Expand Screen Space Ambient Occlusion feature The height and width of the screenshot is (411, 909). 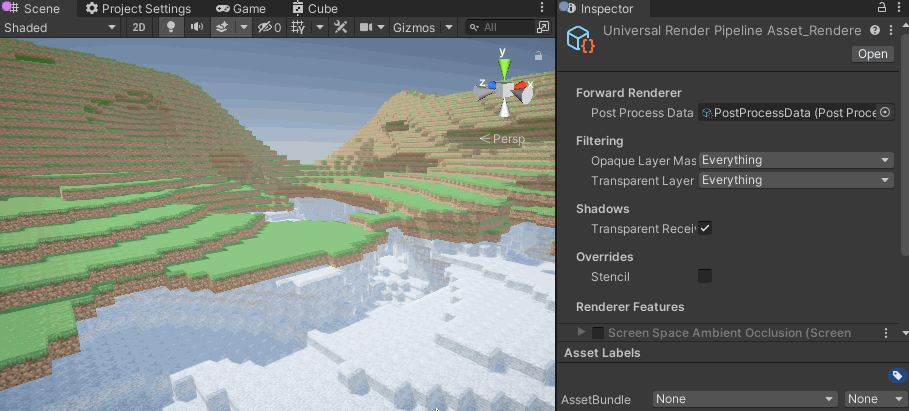coord(581,332)
